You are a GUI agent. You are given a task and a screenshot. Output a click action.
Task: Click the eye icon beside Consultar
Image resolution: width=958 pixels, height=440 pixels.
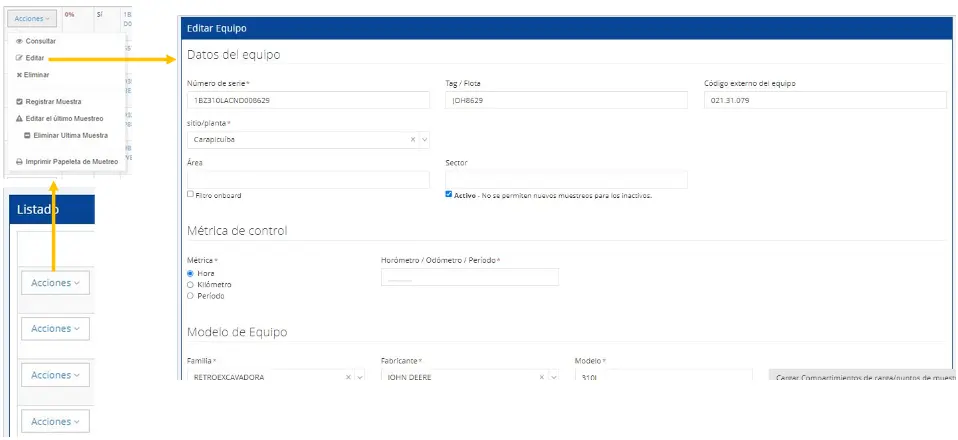(19, 41)
